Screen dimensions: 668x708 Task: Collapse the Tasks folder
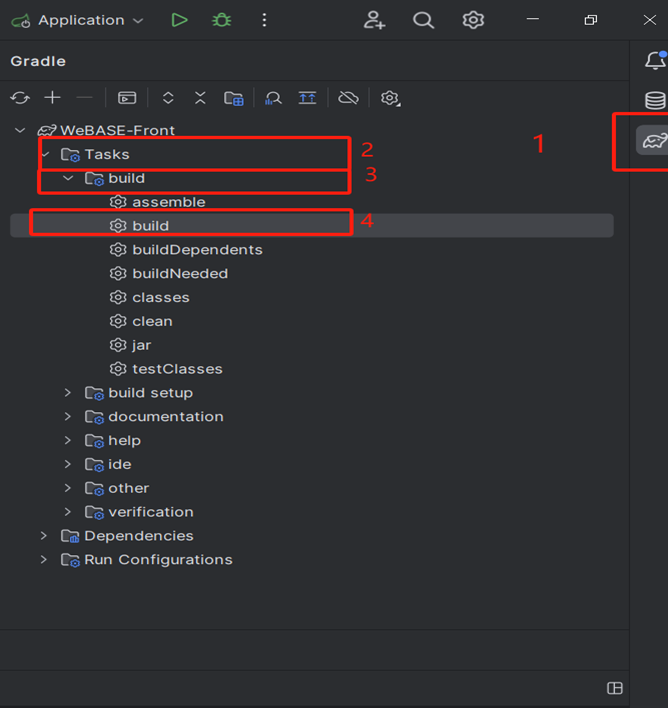(45, 154)
